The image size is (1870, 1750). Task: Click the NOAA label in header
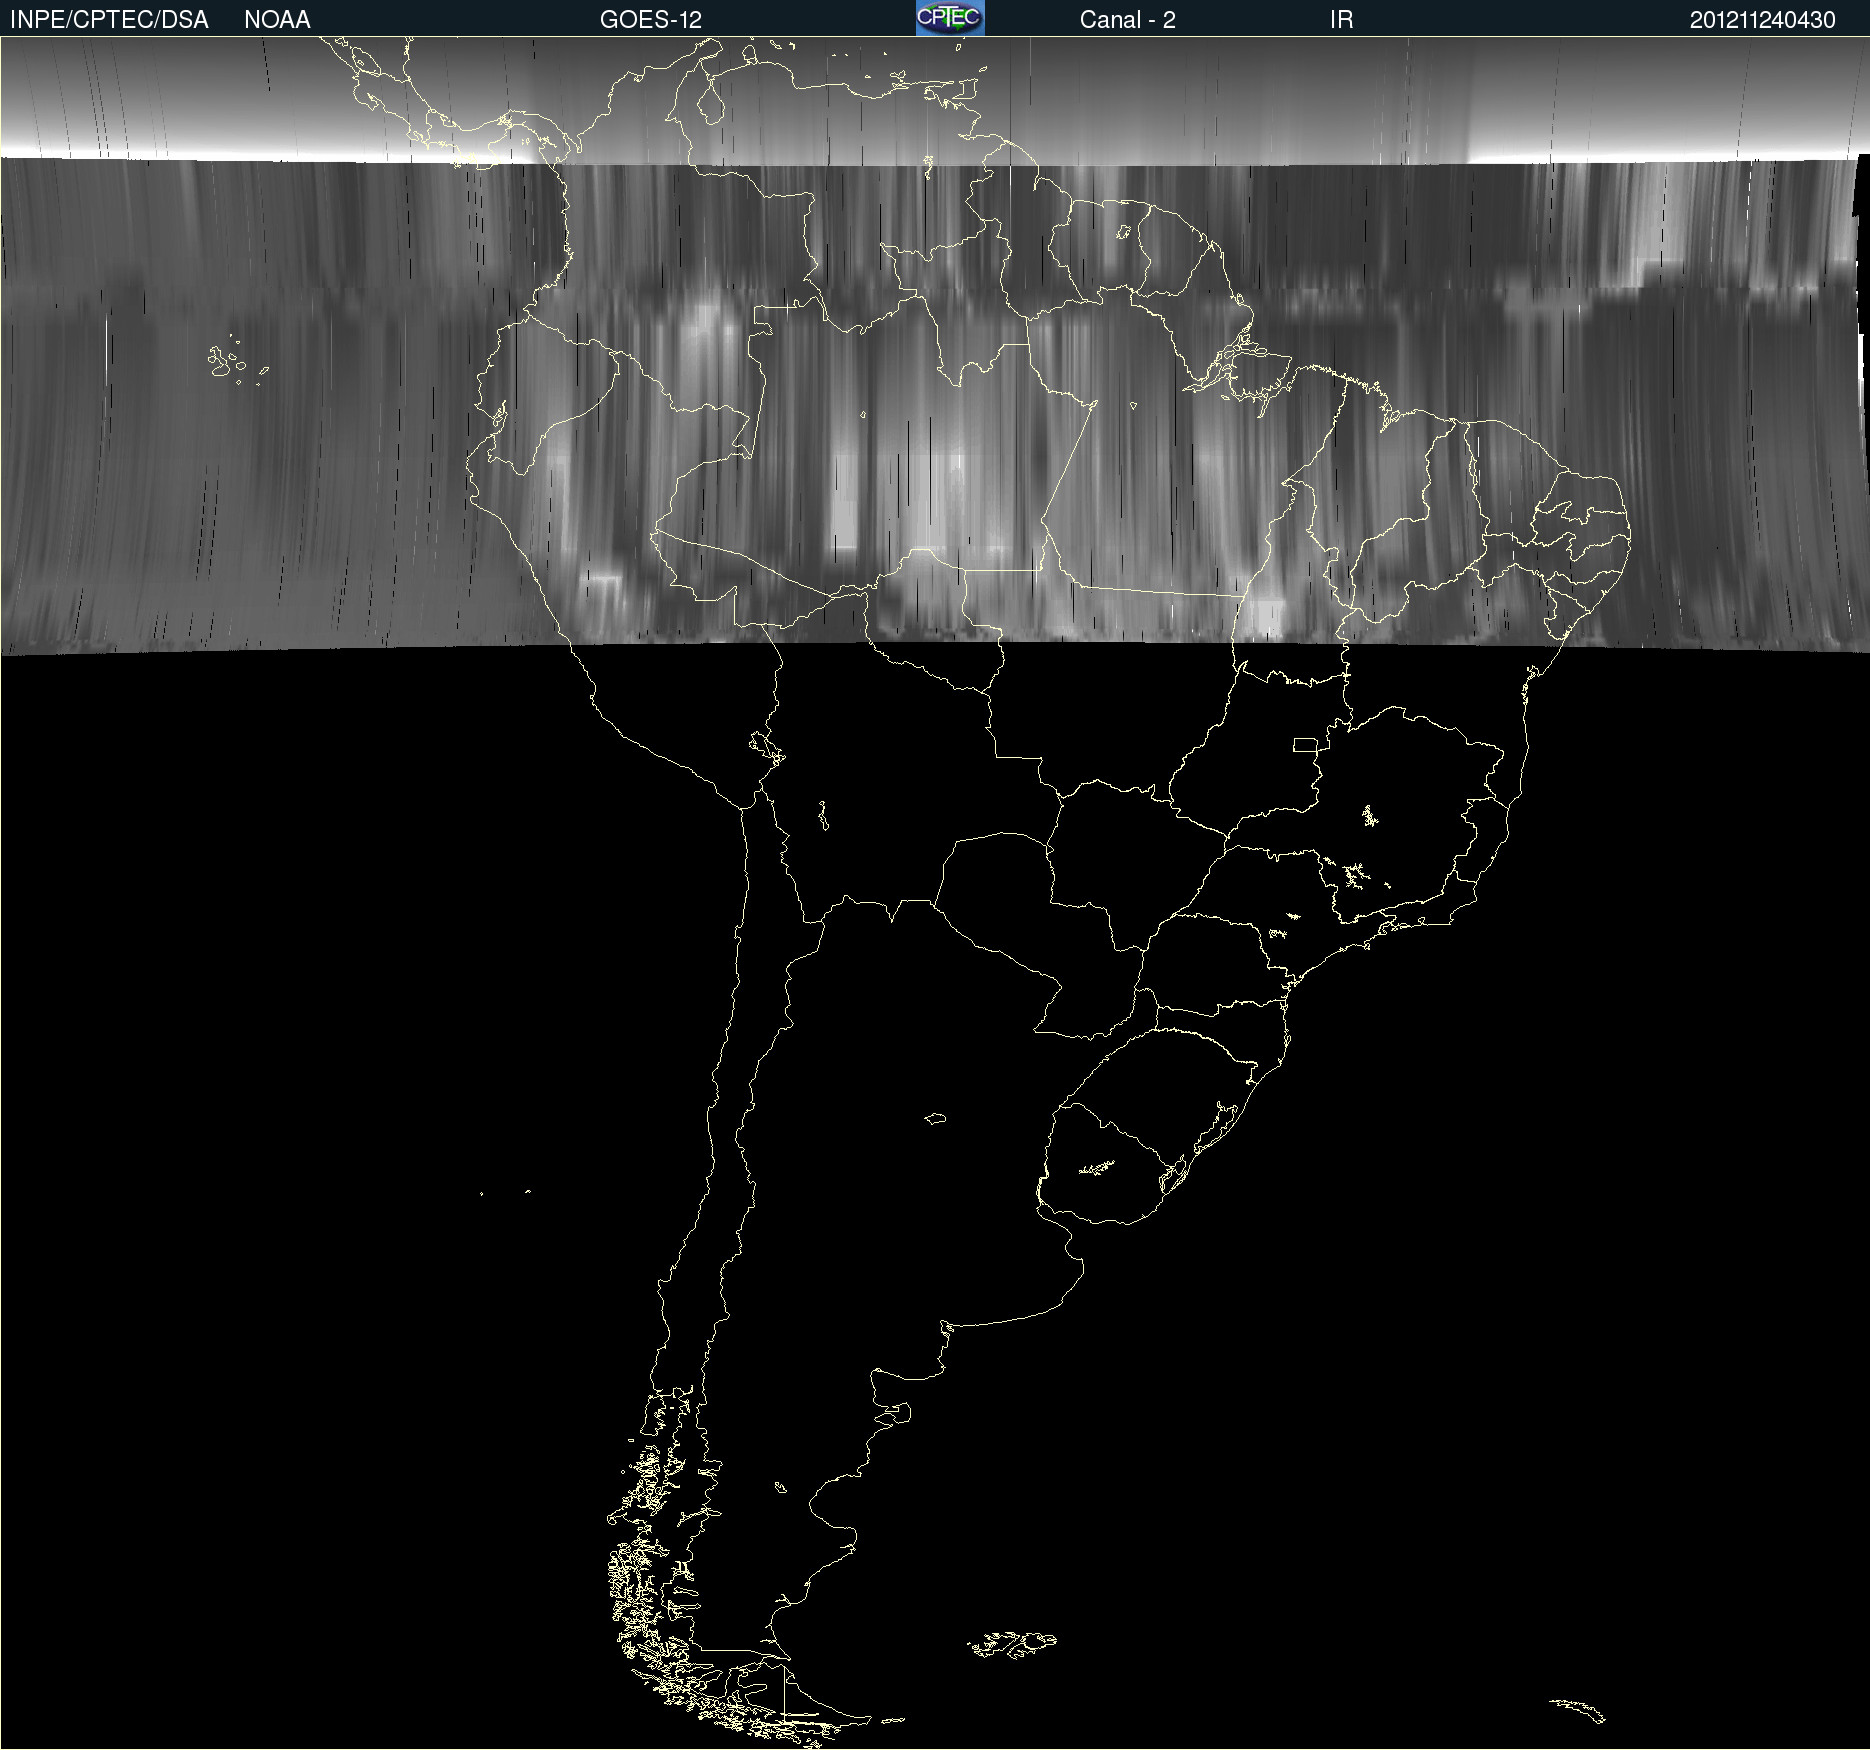pyautogui.click(x=277, y=20)
